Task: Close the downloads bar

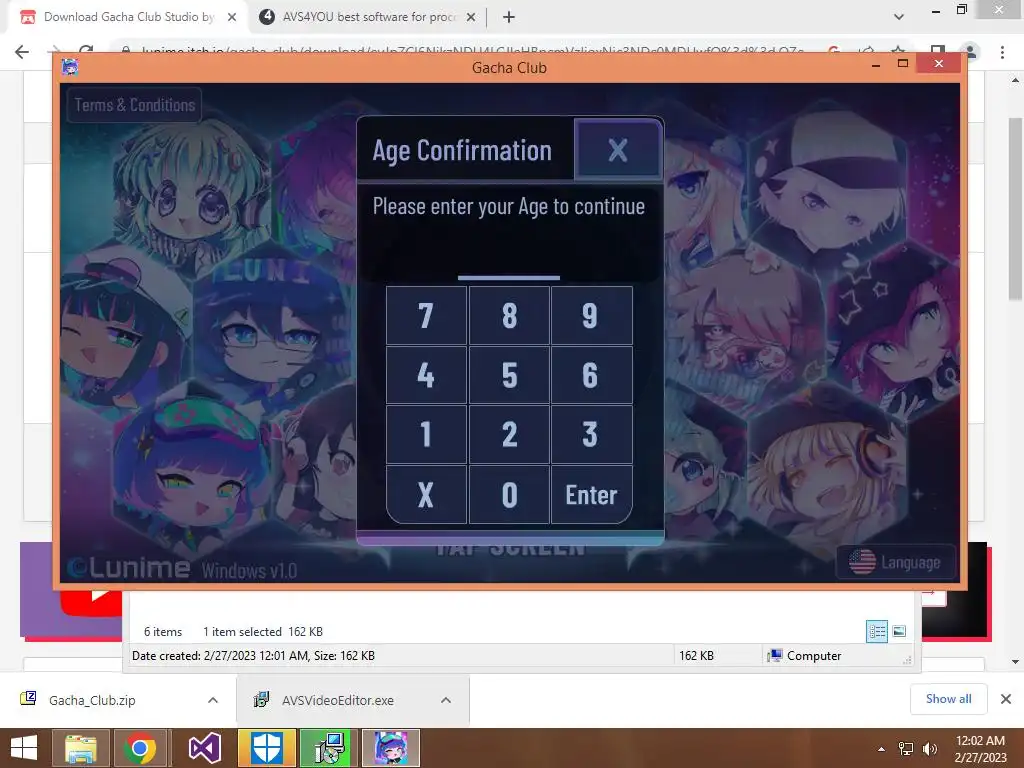Action: click(x=1006, y=699)
